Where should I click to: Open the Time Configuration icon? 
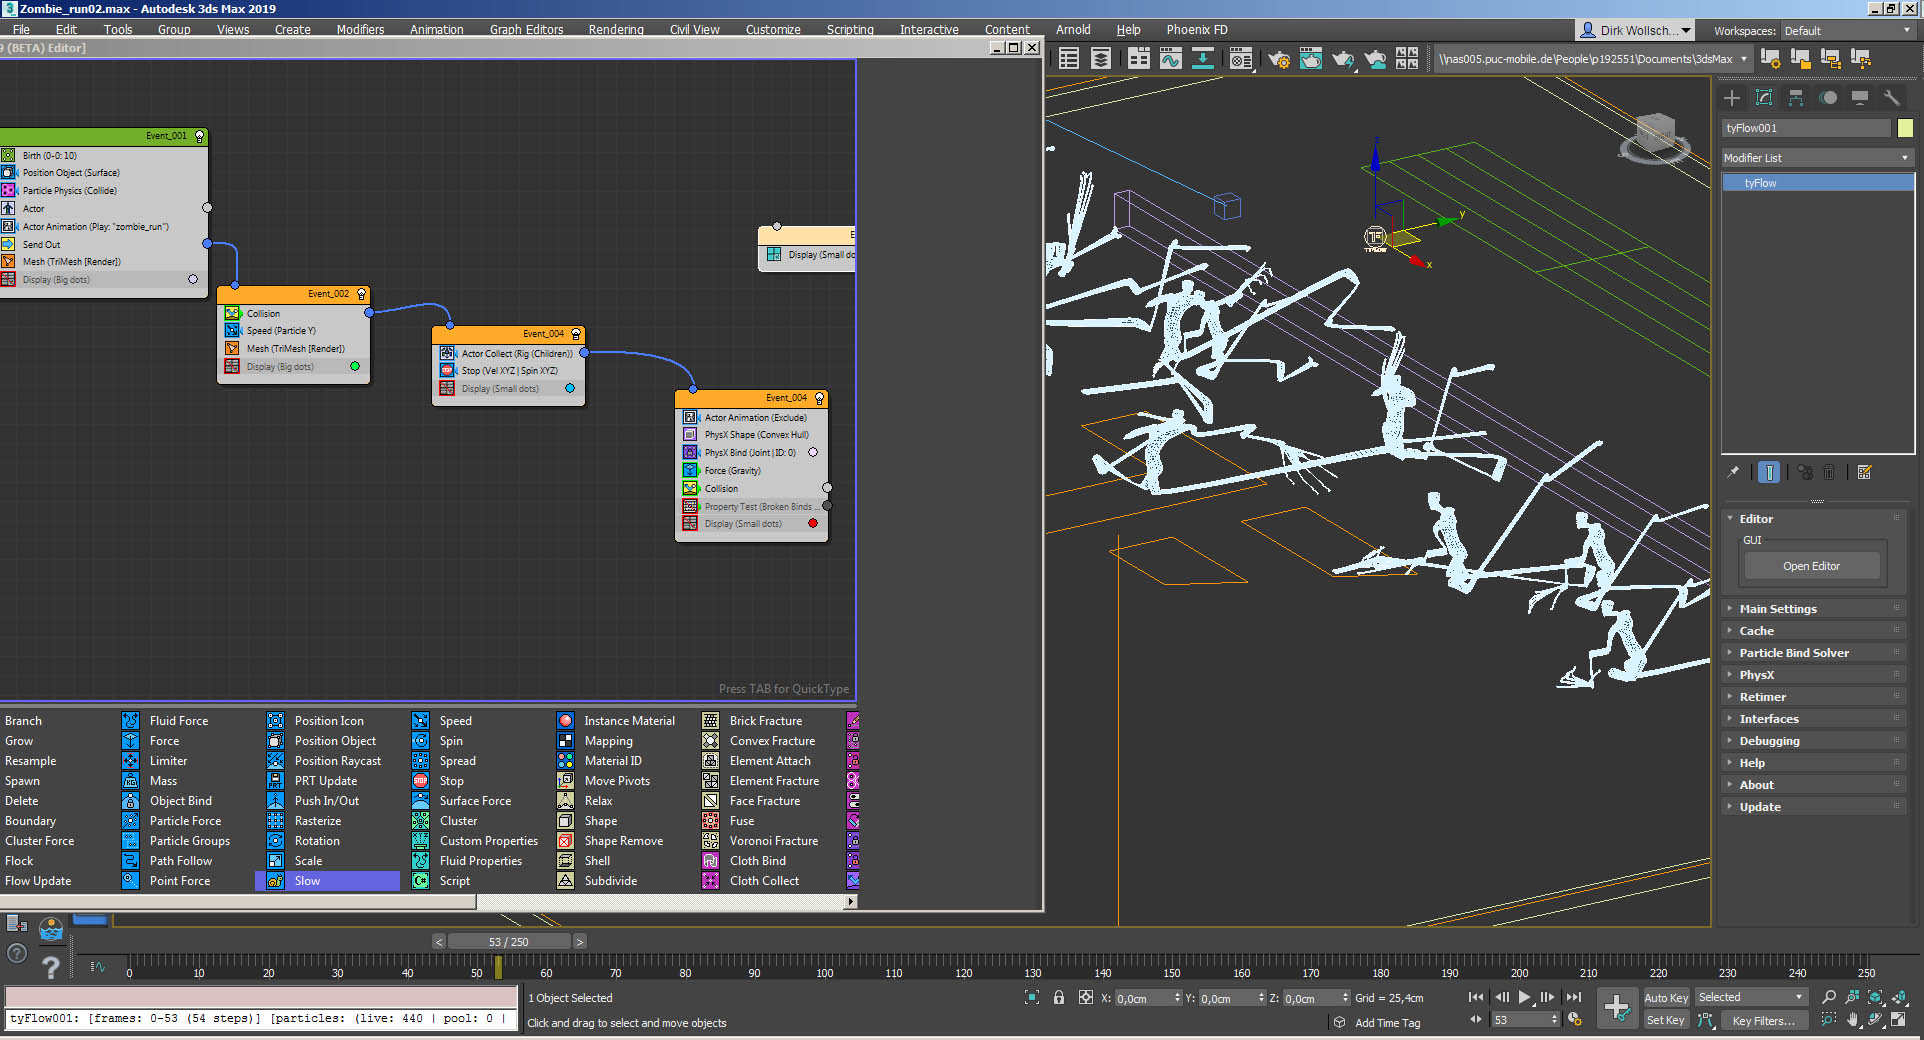click(1575, 1020)
